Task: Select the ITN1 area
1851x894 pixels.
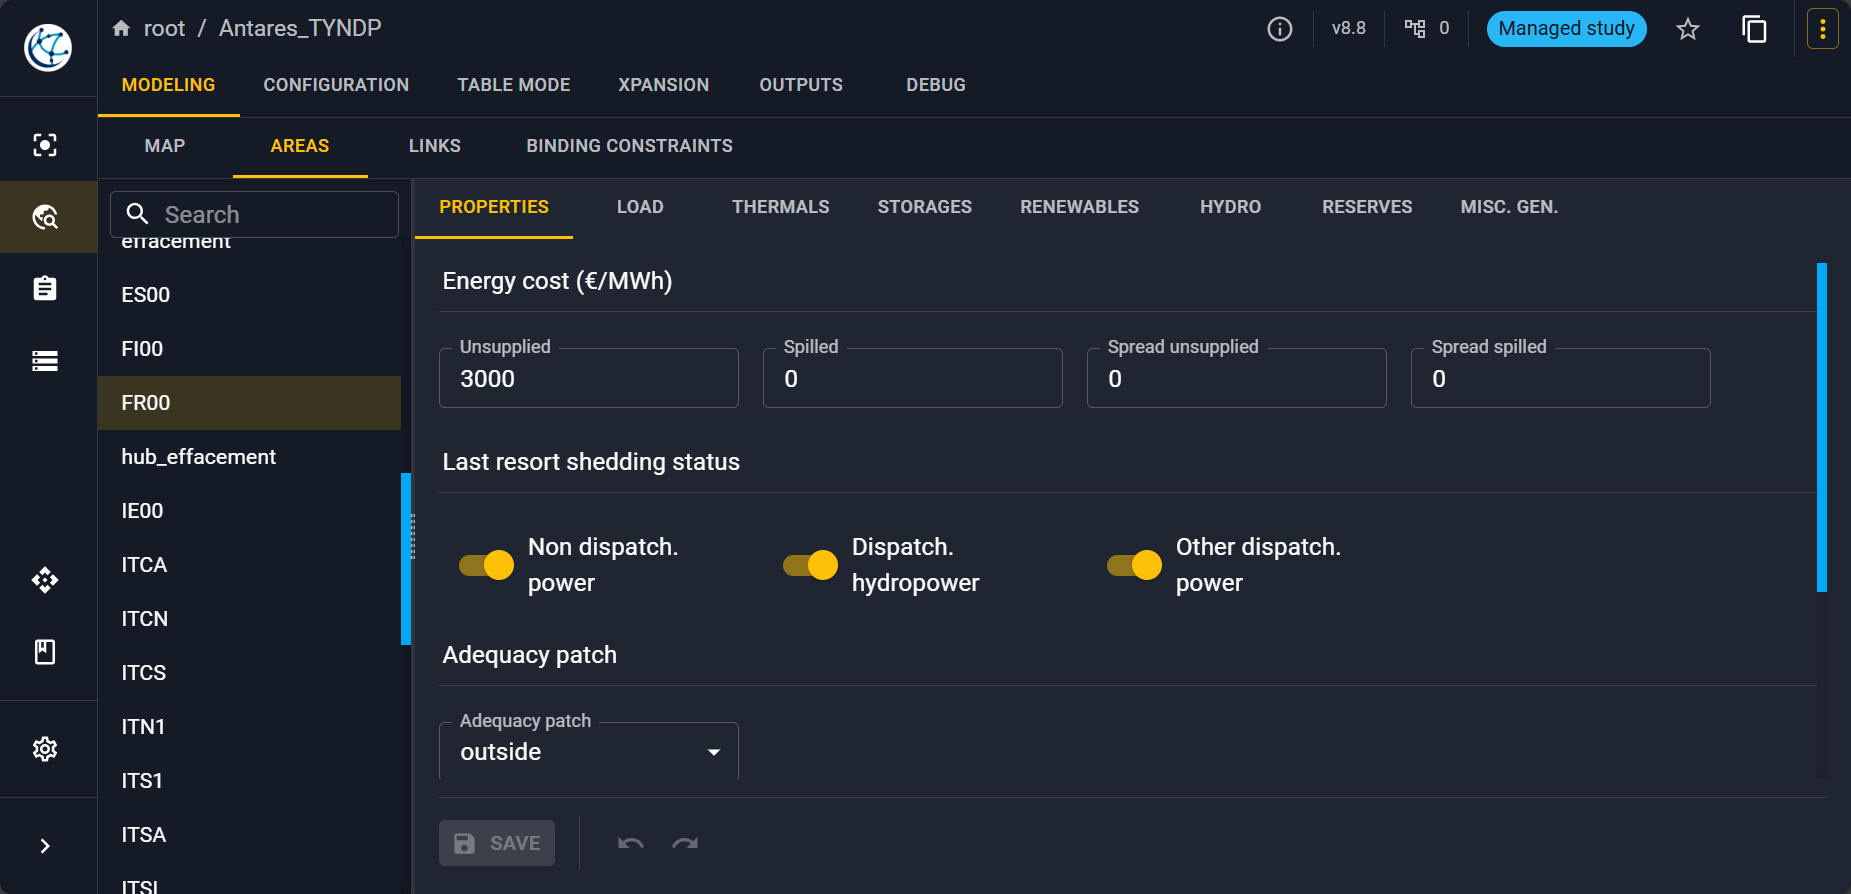Action: 249,727
